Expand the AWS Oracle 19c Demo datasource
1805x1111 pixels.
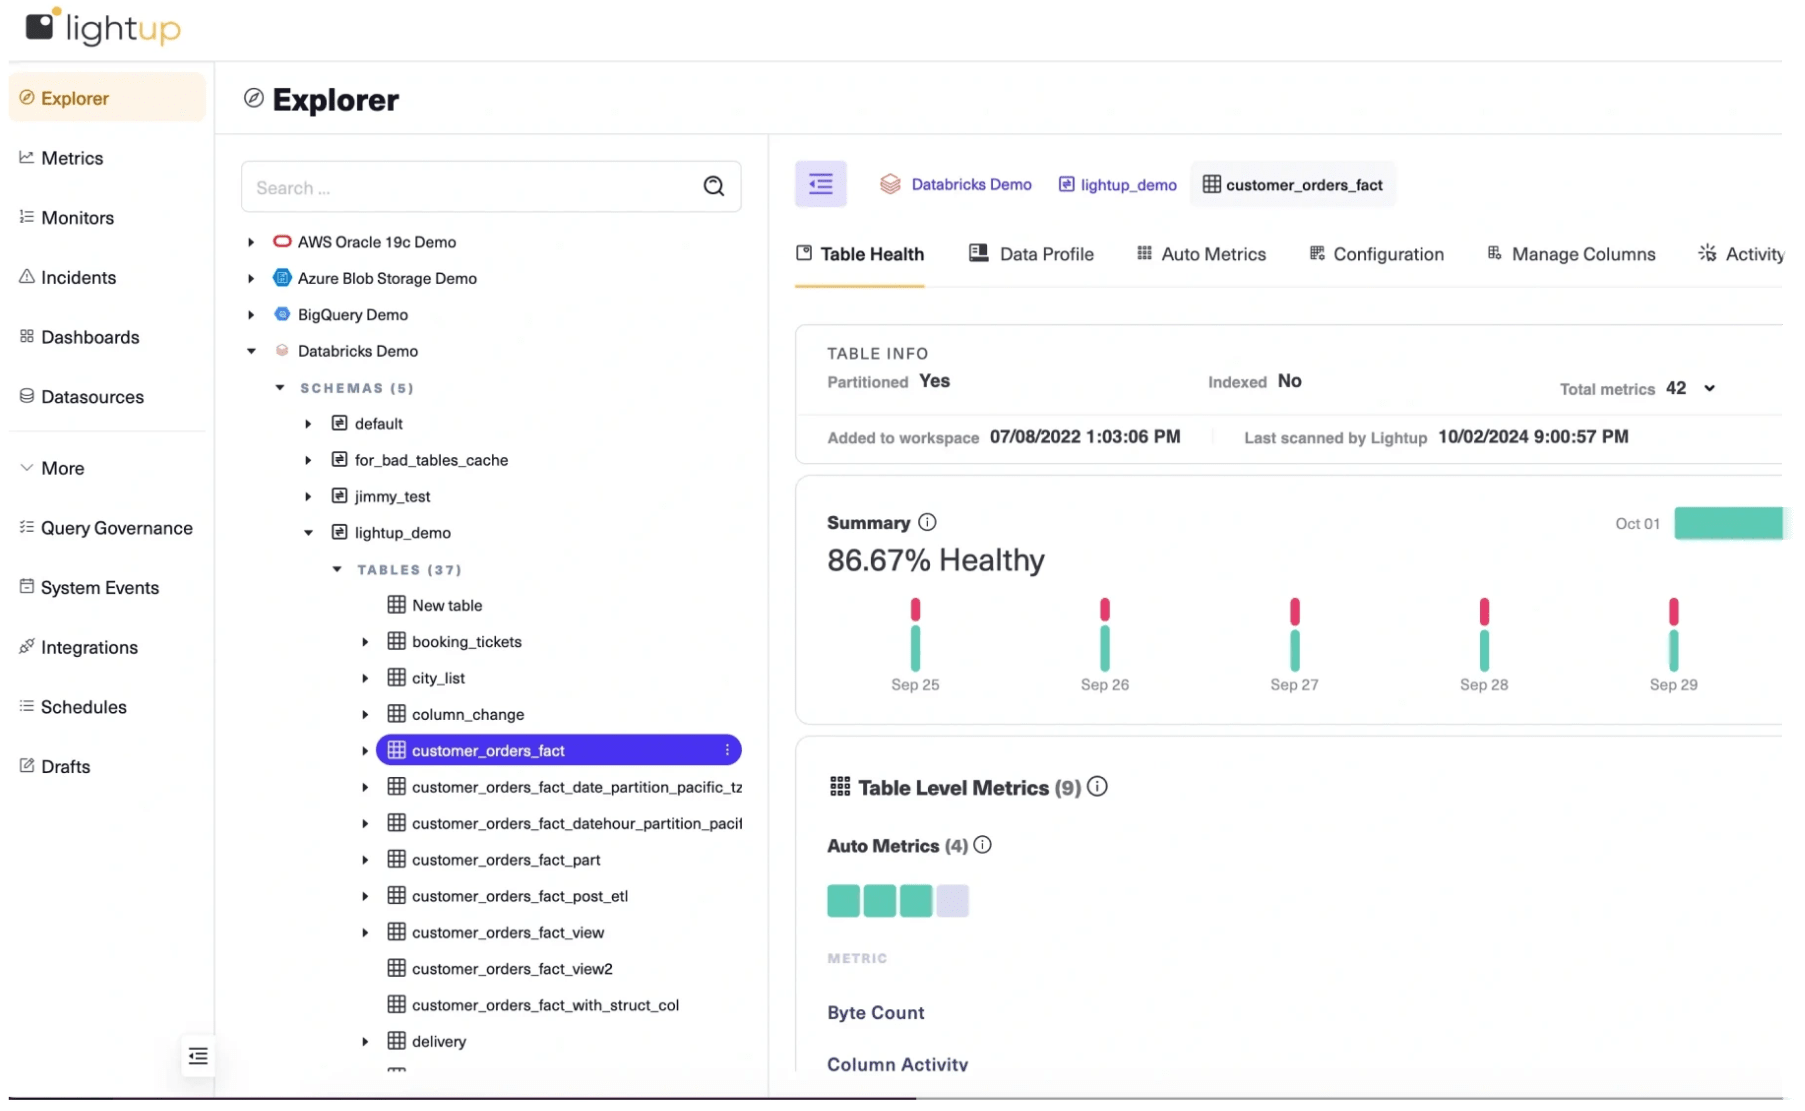point(250,241)
